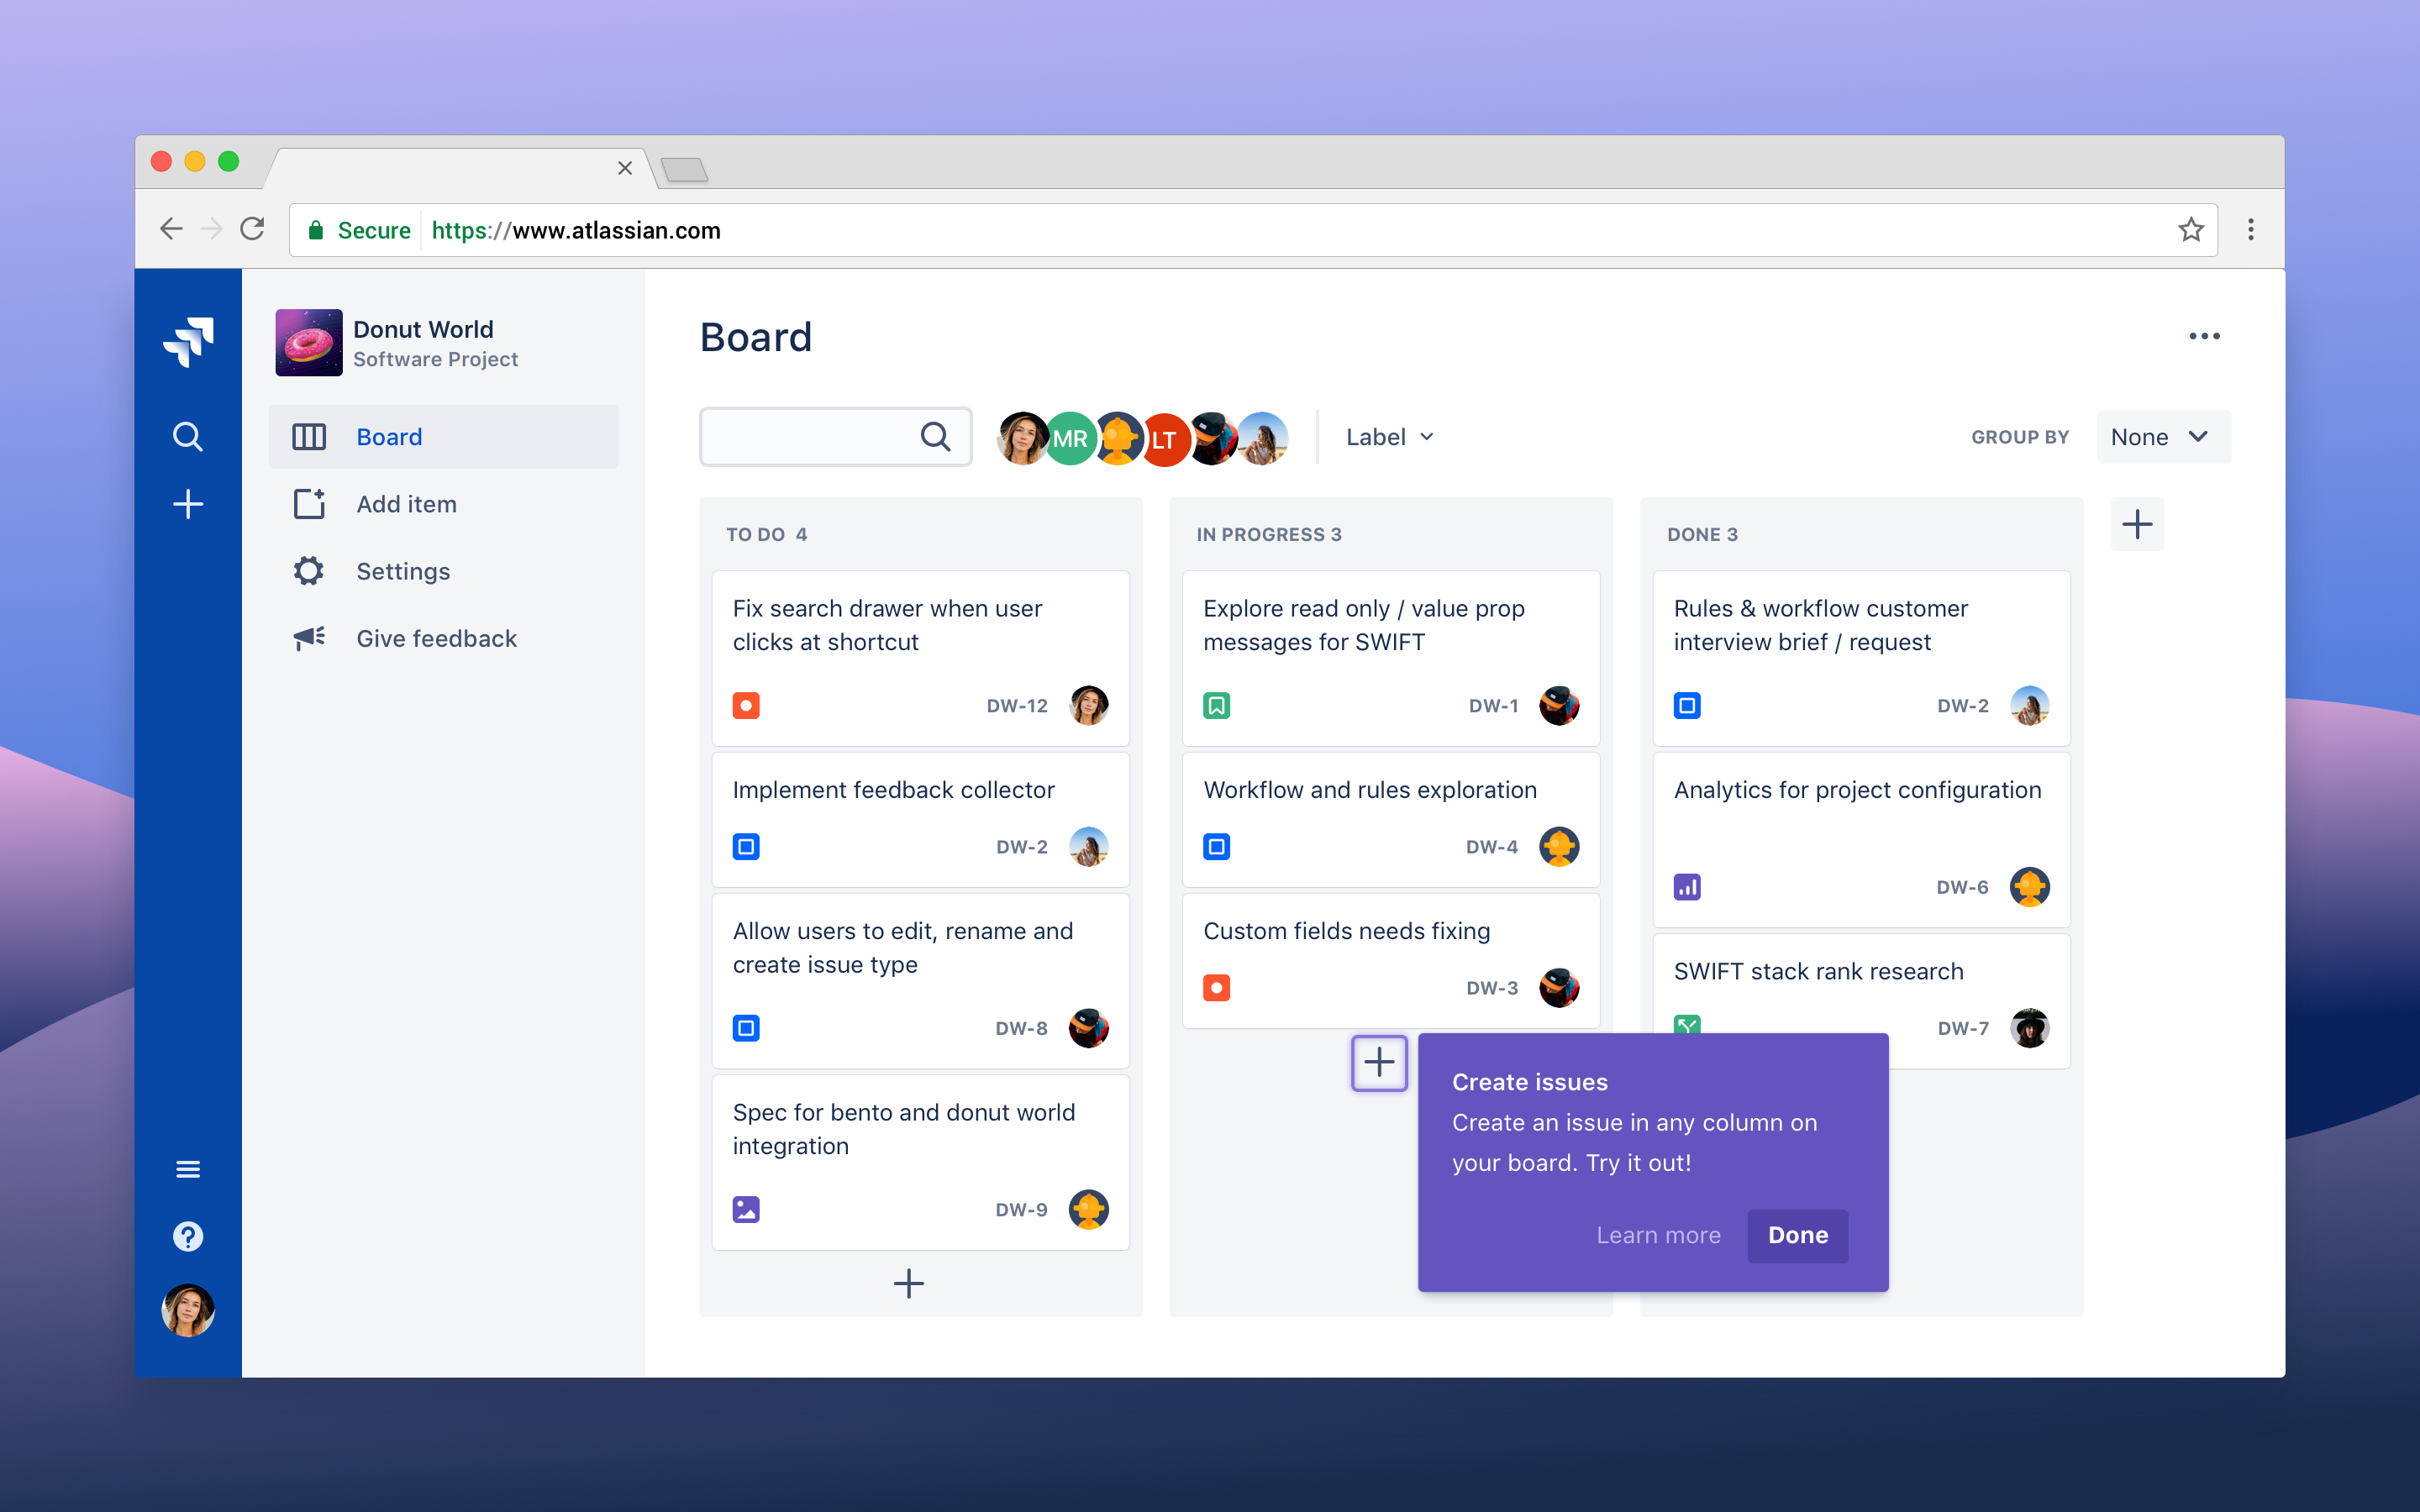Select Add item in the project menu
Screen dimensions: 2420x1512
click(405, 504)
